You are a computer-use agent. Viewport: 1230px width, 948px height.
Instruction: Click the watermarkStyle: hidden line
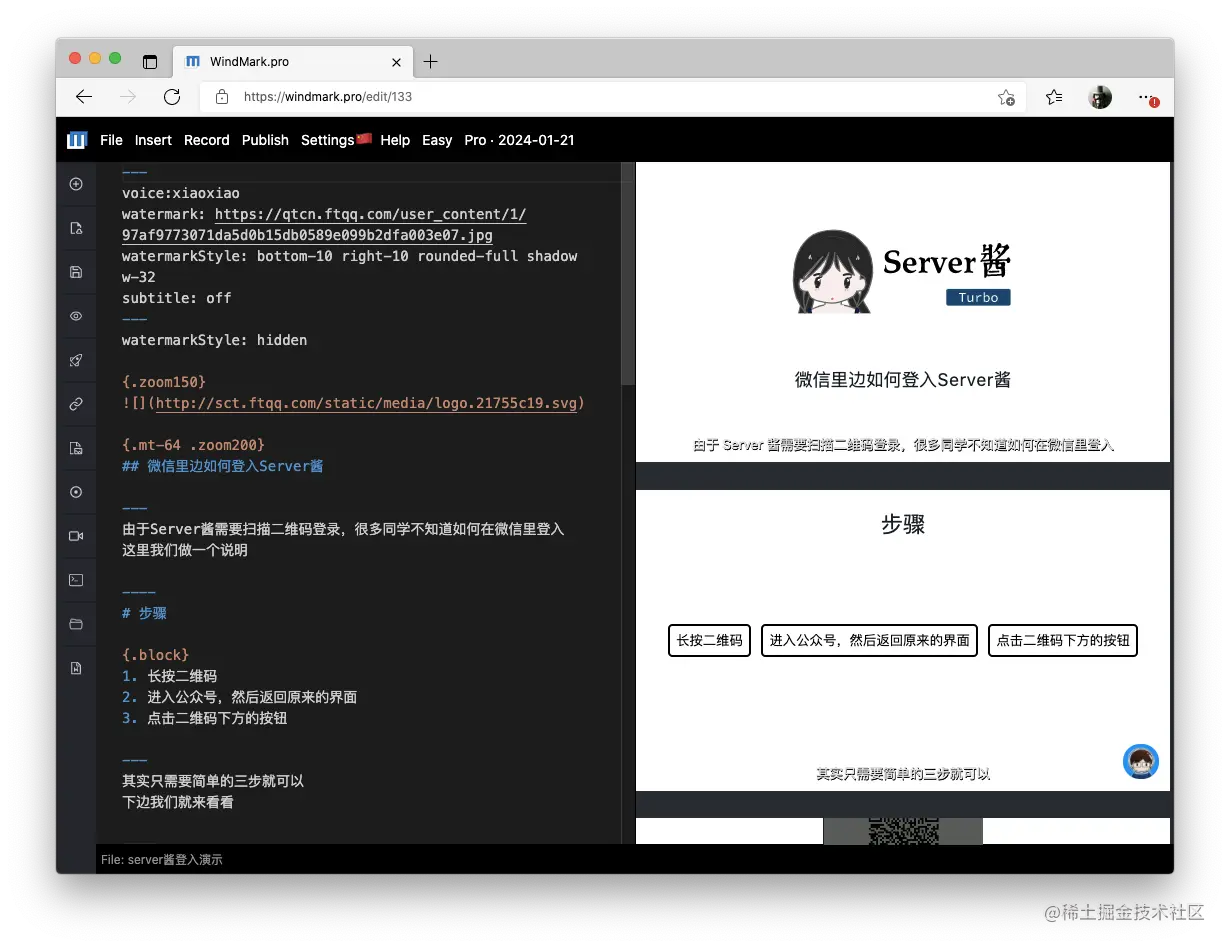point(214,340)
